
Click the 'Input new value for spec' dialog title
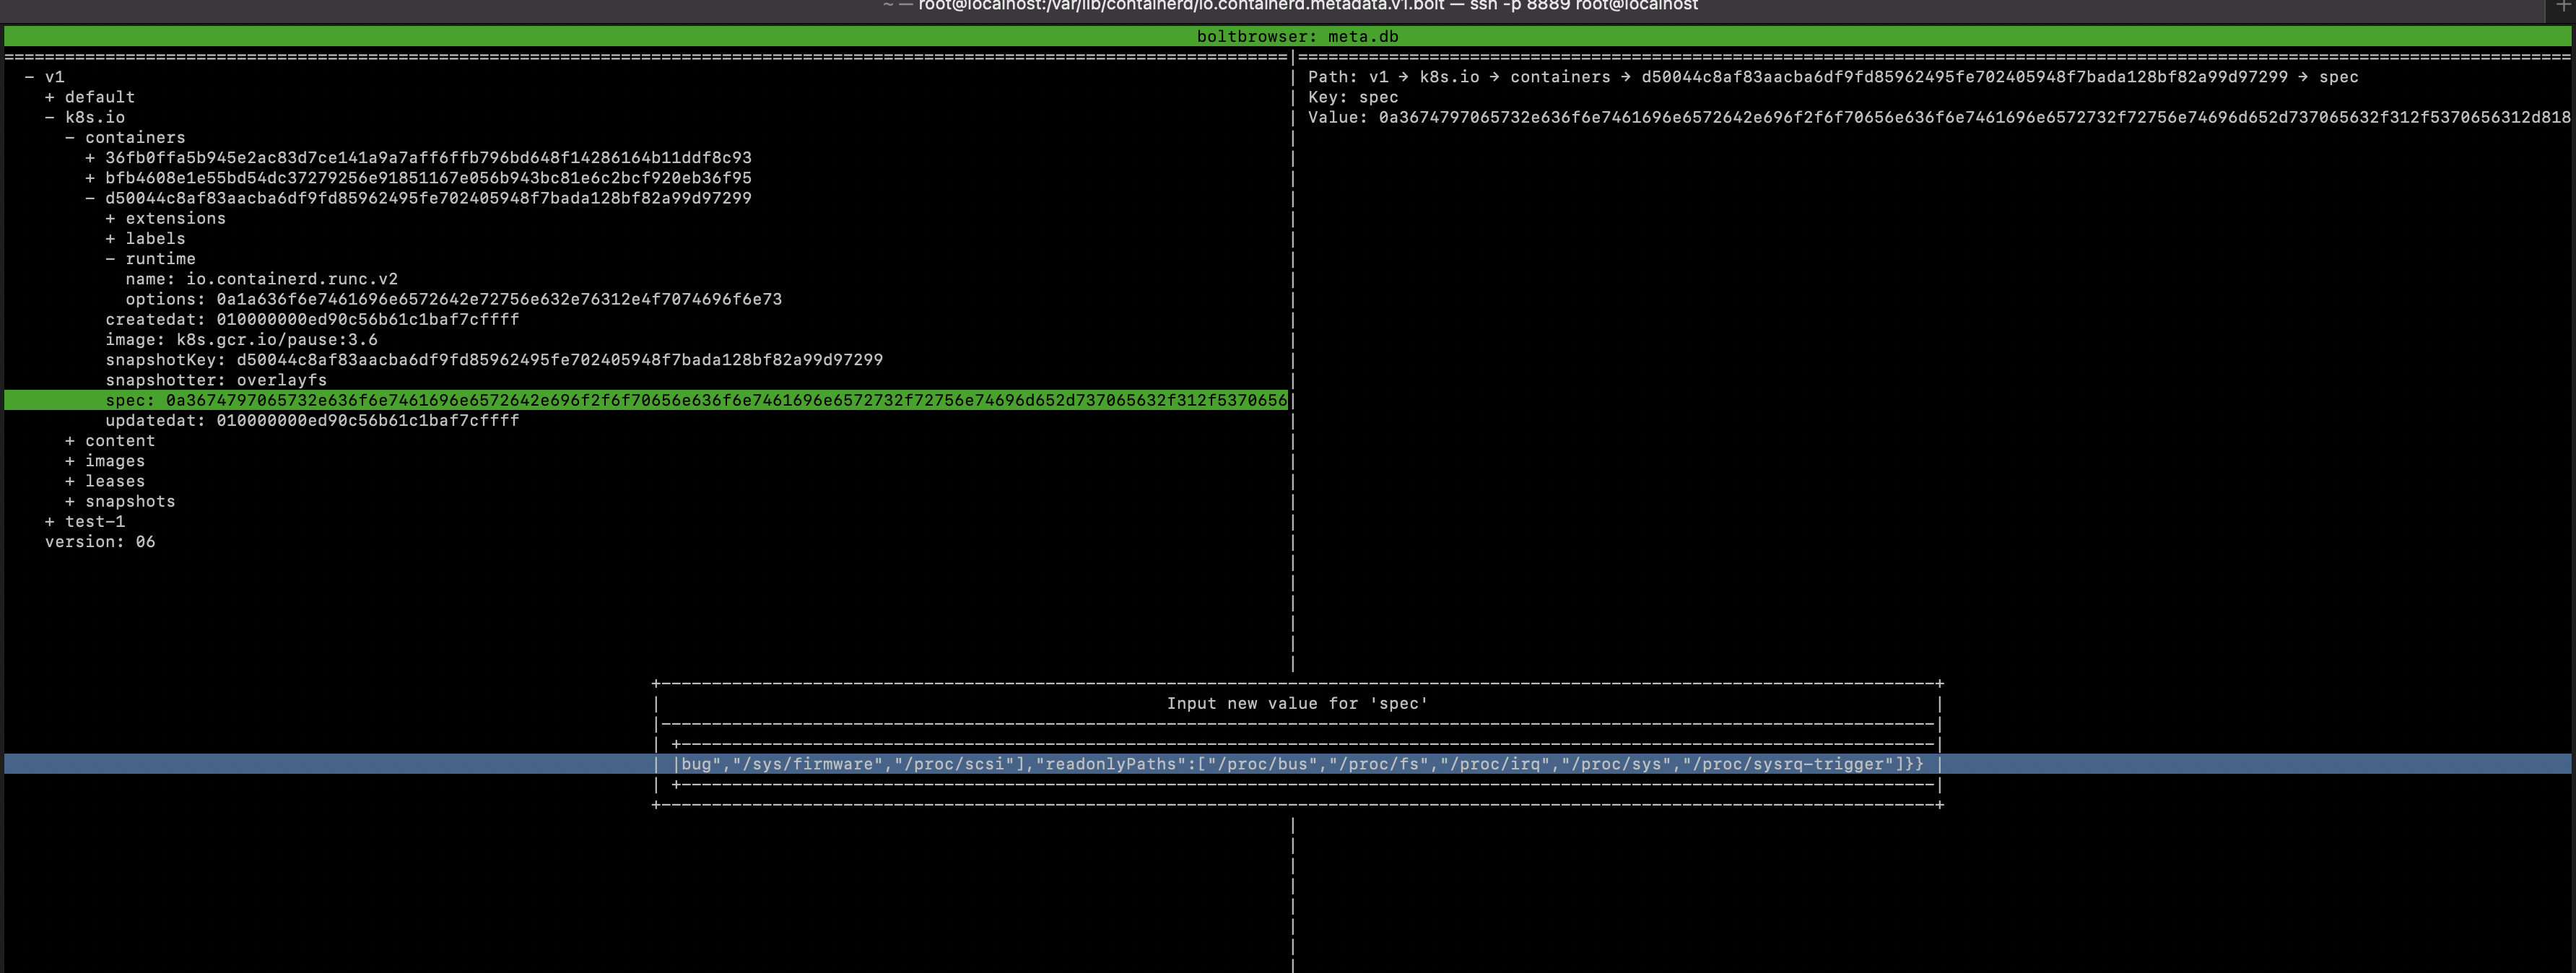1297,704
